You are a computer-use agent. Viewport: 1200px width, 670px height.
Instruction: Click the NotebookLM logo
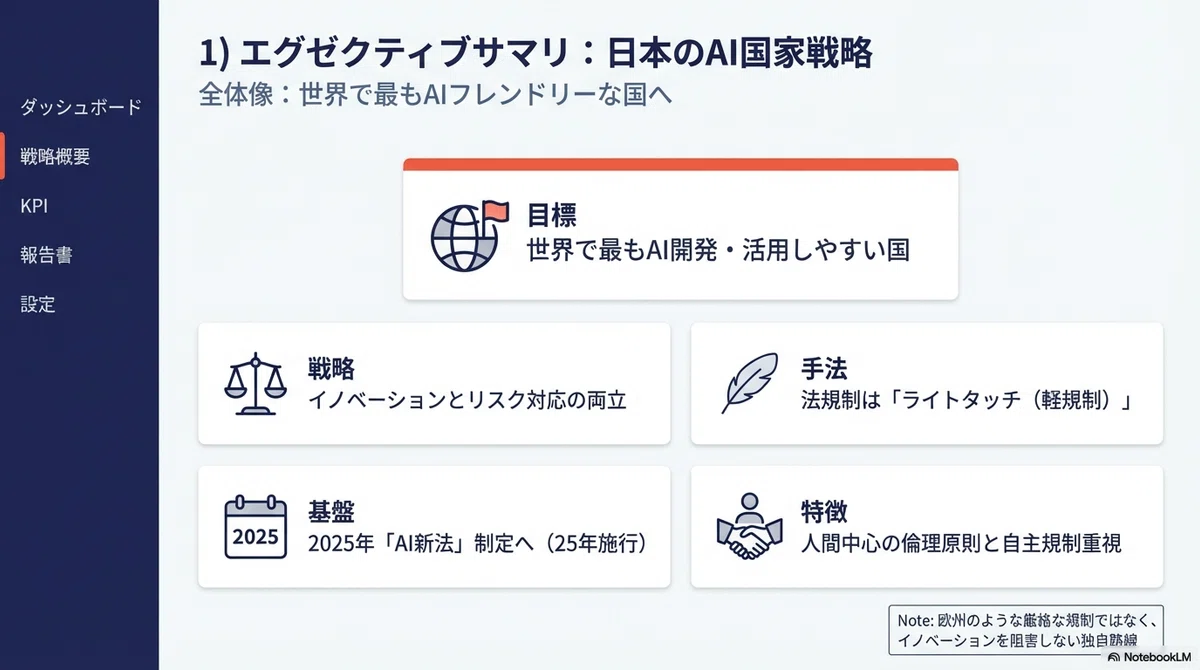(x=1150, y=658)
